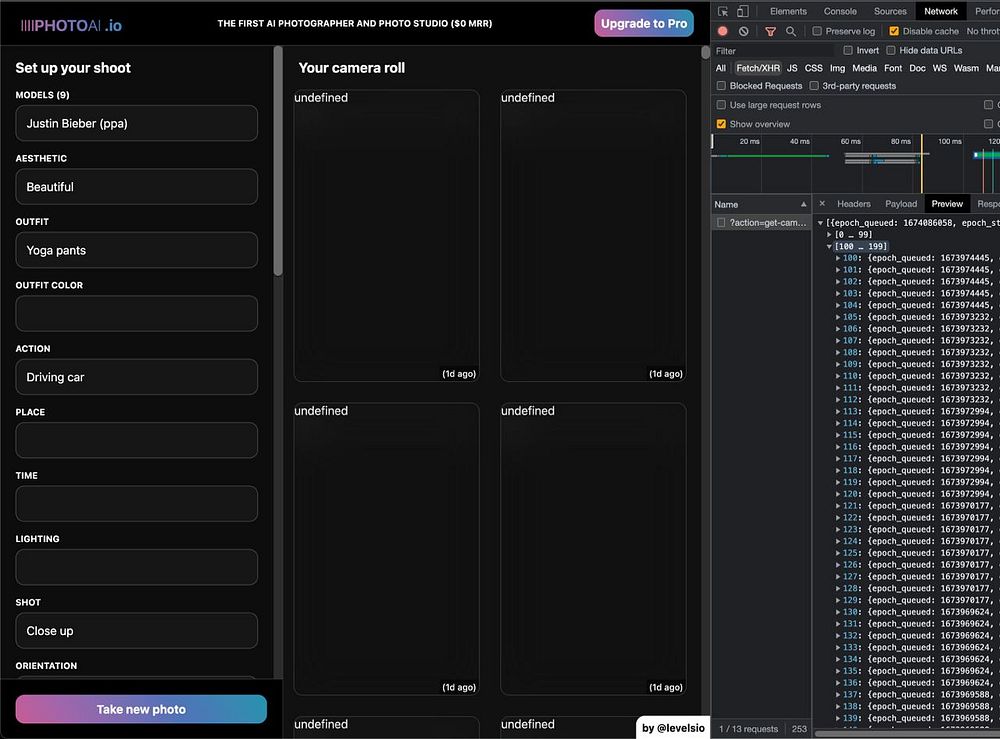The image size is (1000, 739).
Task: Filter requests by JS
Action: [x=792, y=68]
